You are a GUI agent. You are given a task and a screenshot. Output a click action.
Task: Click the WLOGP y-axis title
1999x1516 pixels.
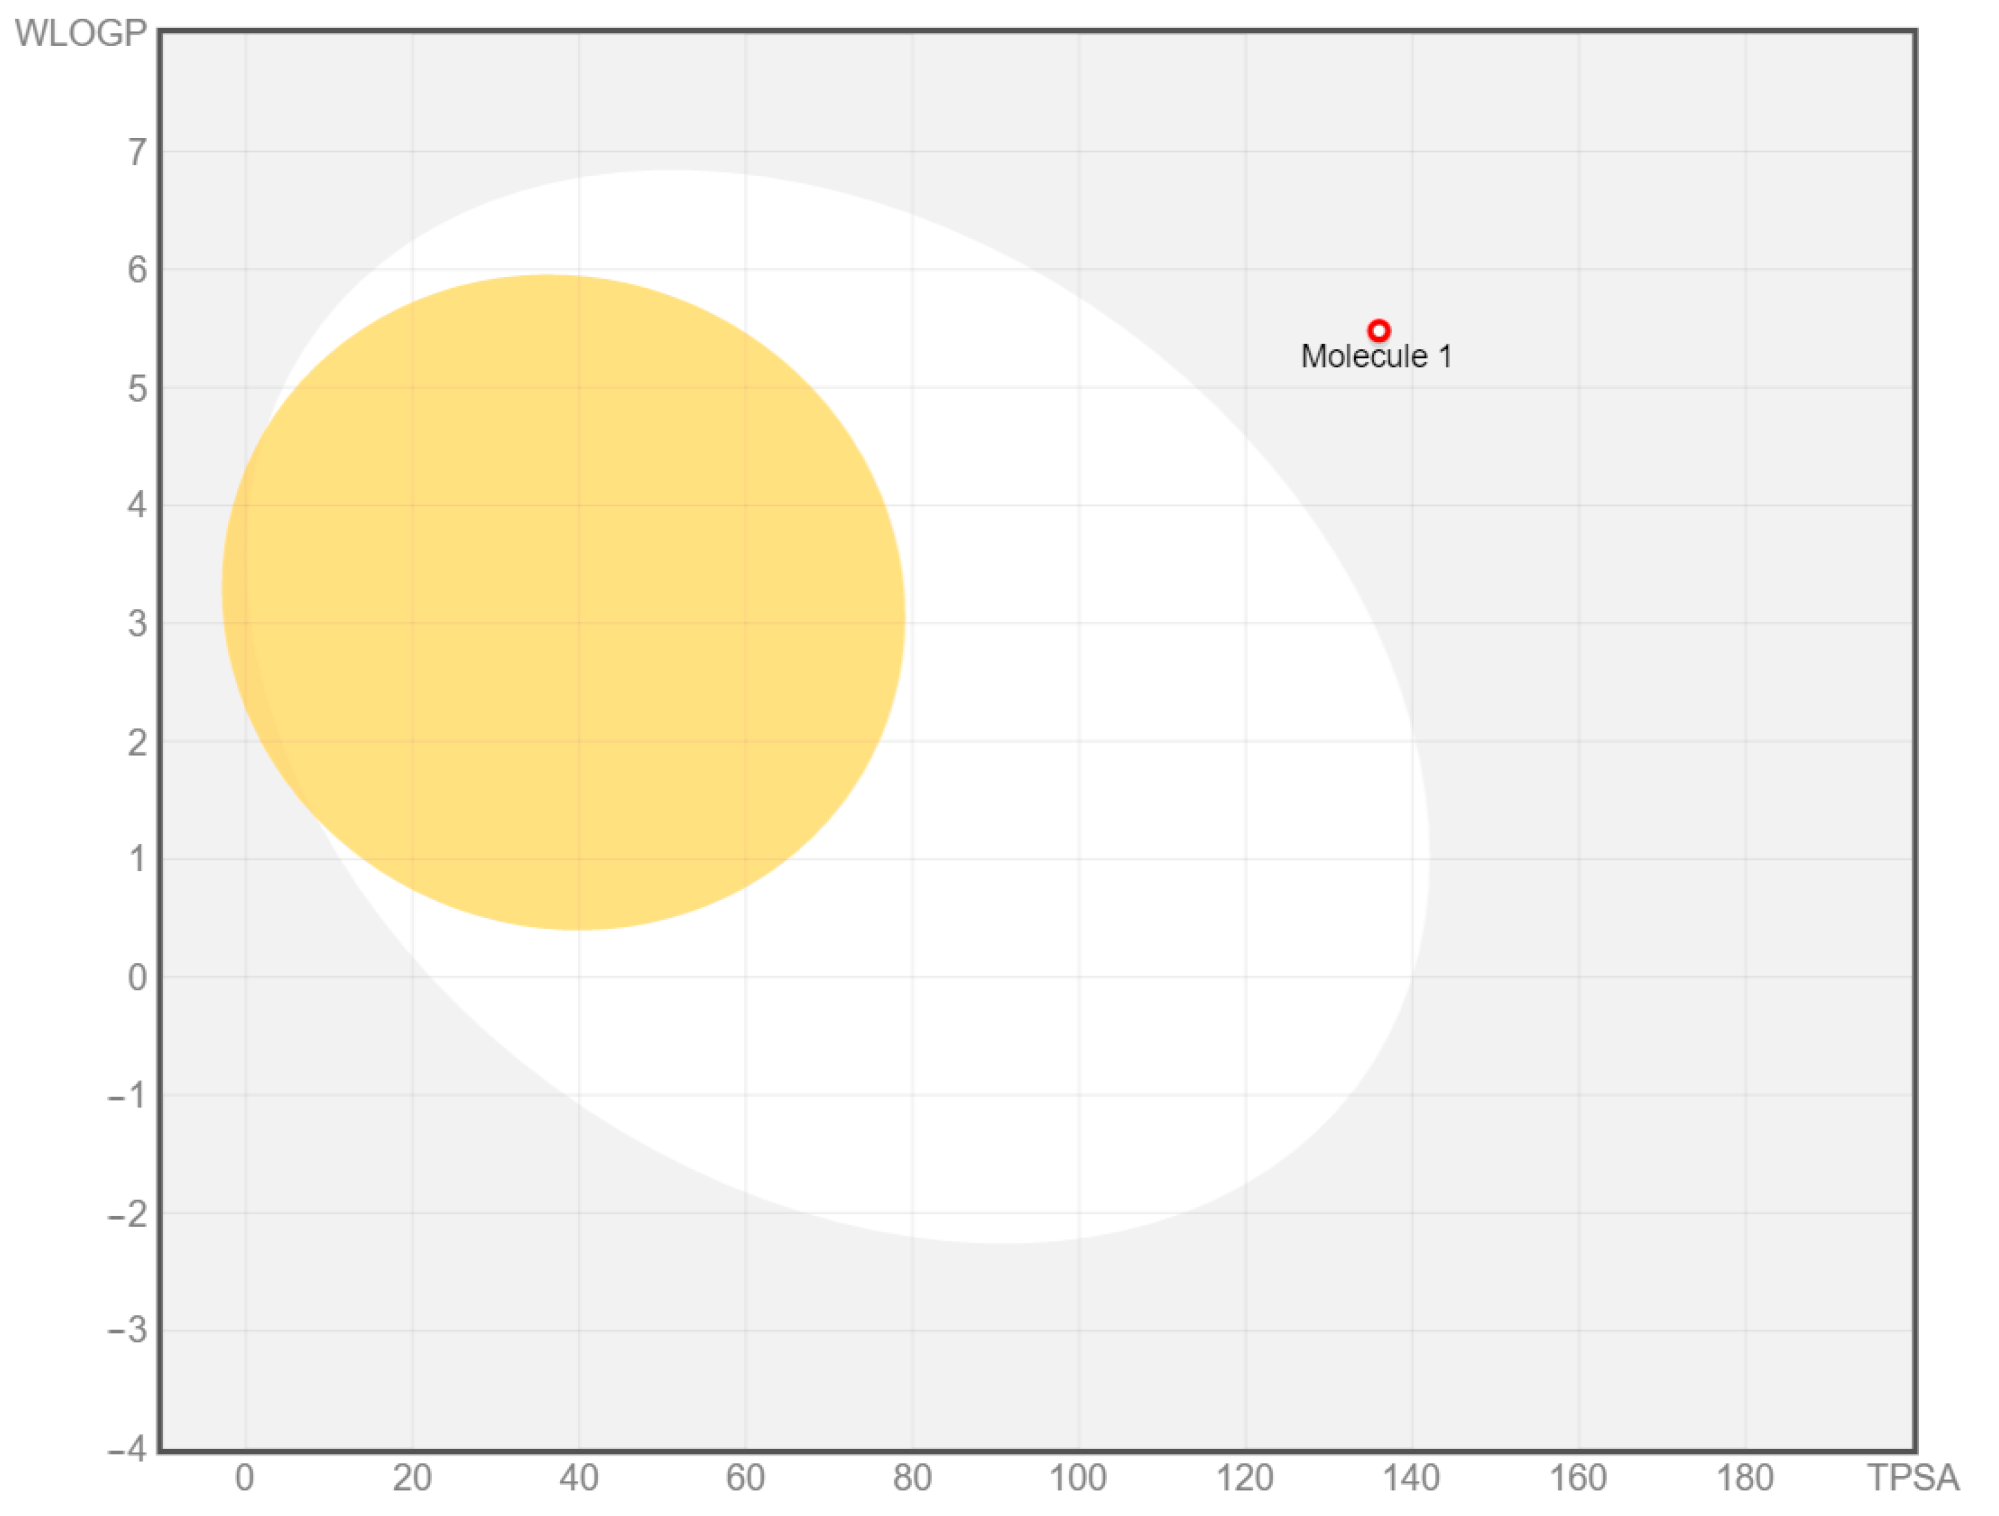pos(80,33)
